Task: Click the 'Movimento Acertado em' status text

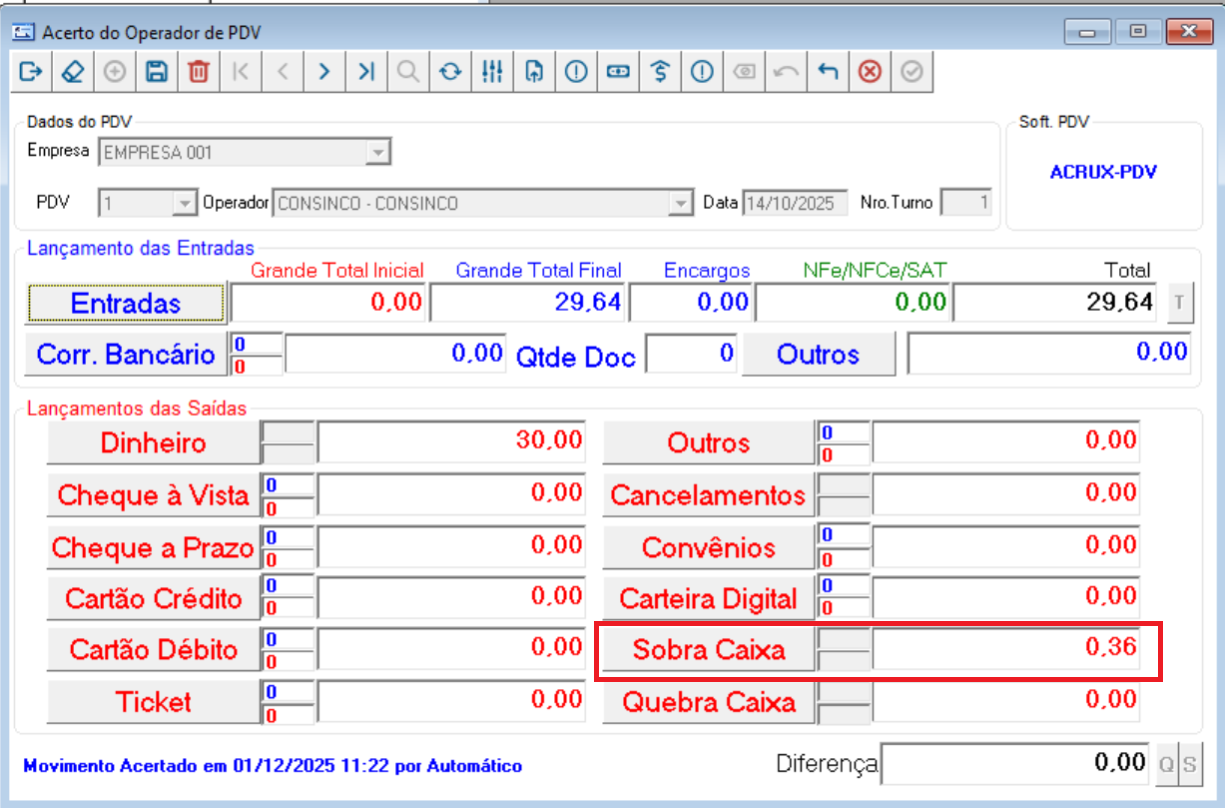Action: click(x=272, y=767)
